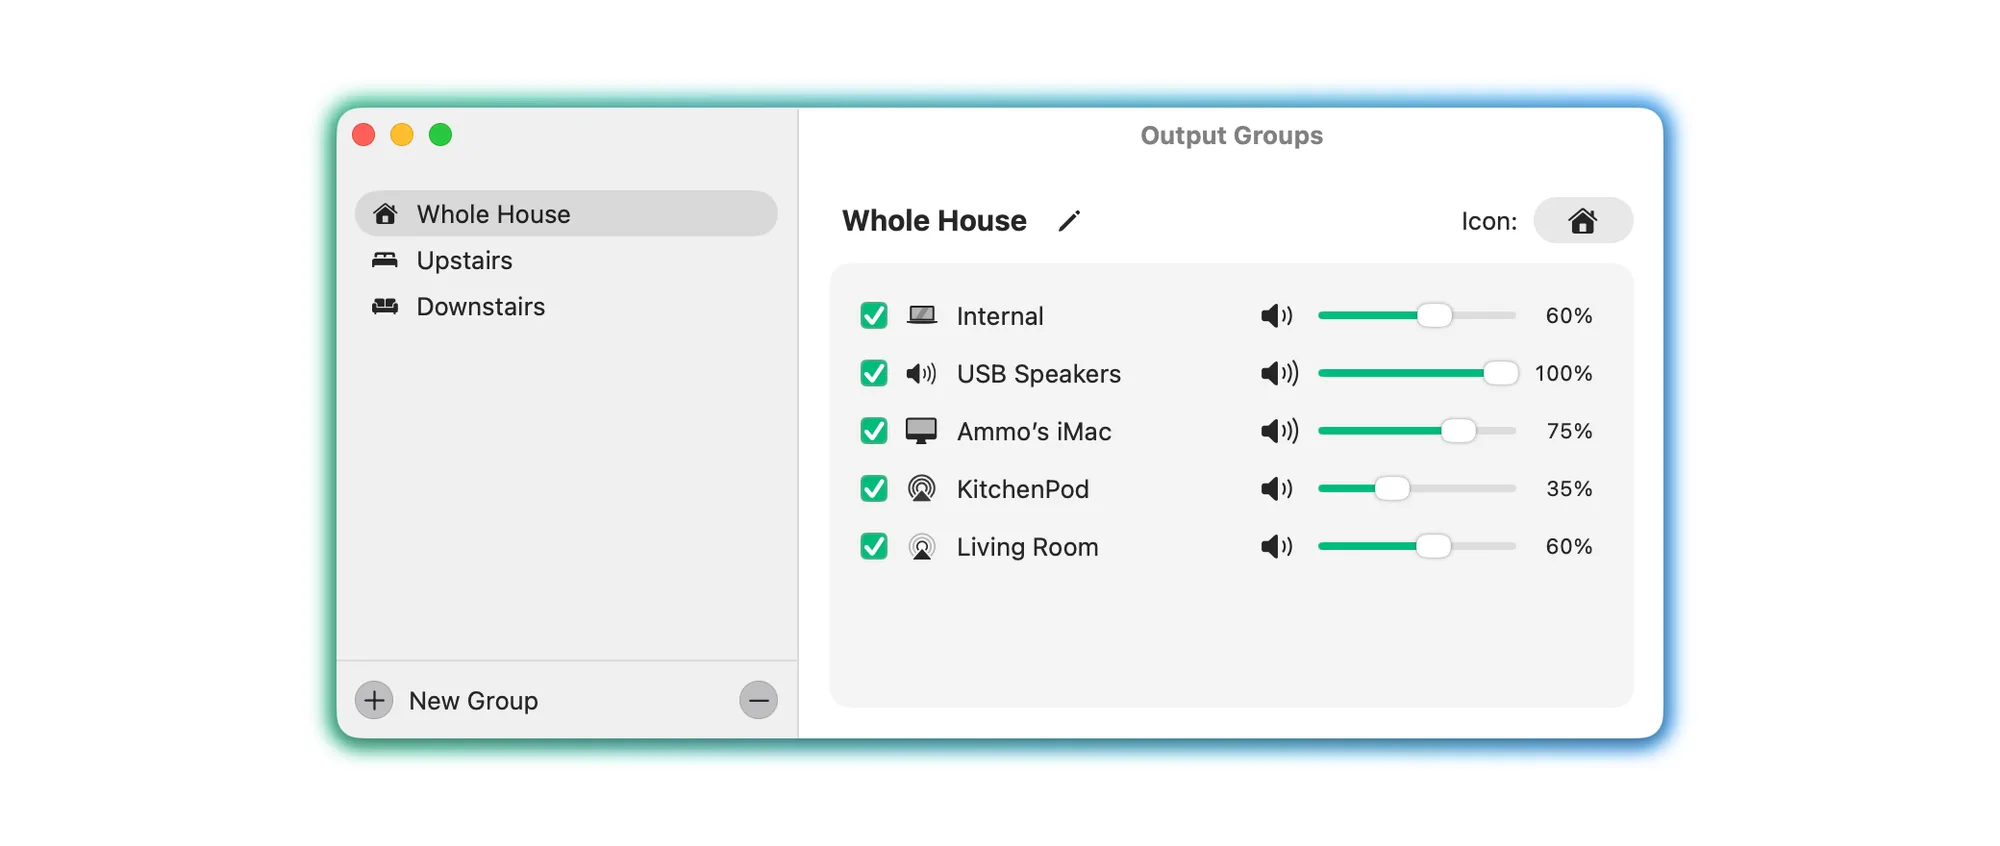Image resolution: width=2000 pixels, height=846 pixels.
Task: Open the house Icon picker button
Action: point(1583,220)
